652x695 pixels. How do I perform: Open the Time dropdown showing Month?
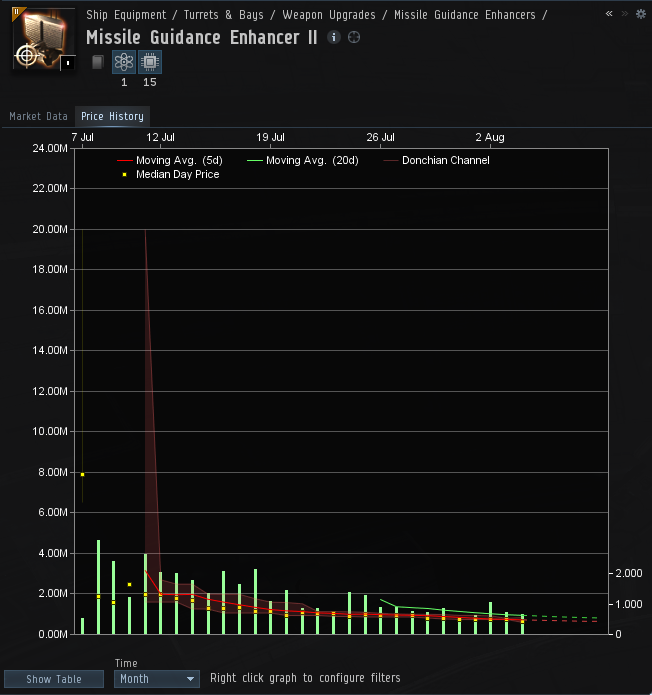[157, 679]
